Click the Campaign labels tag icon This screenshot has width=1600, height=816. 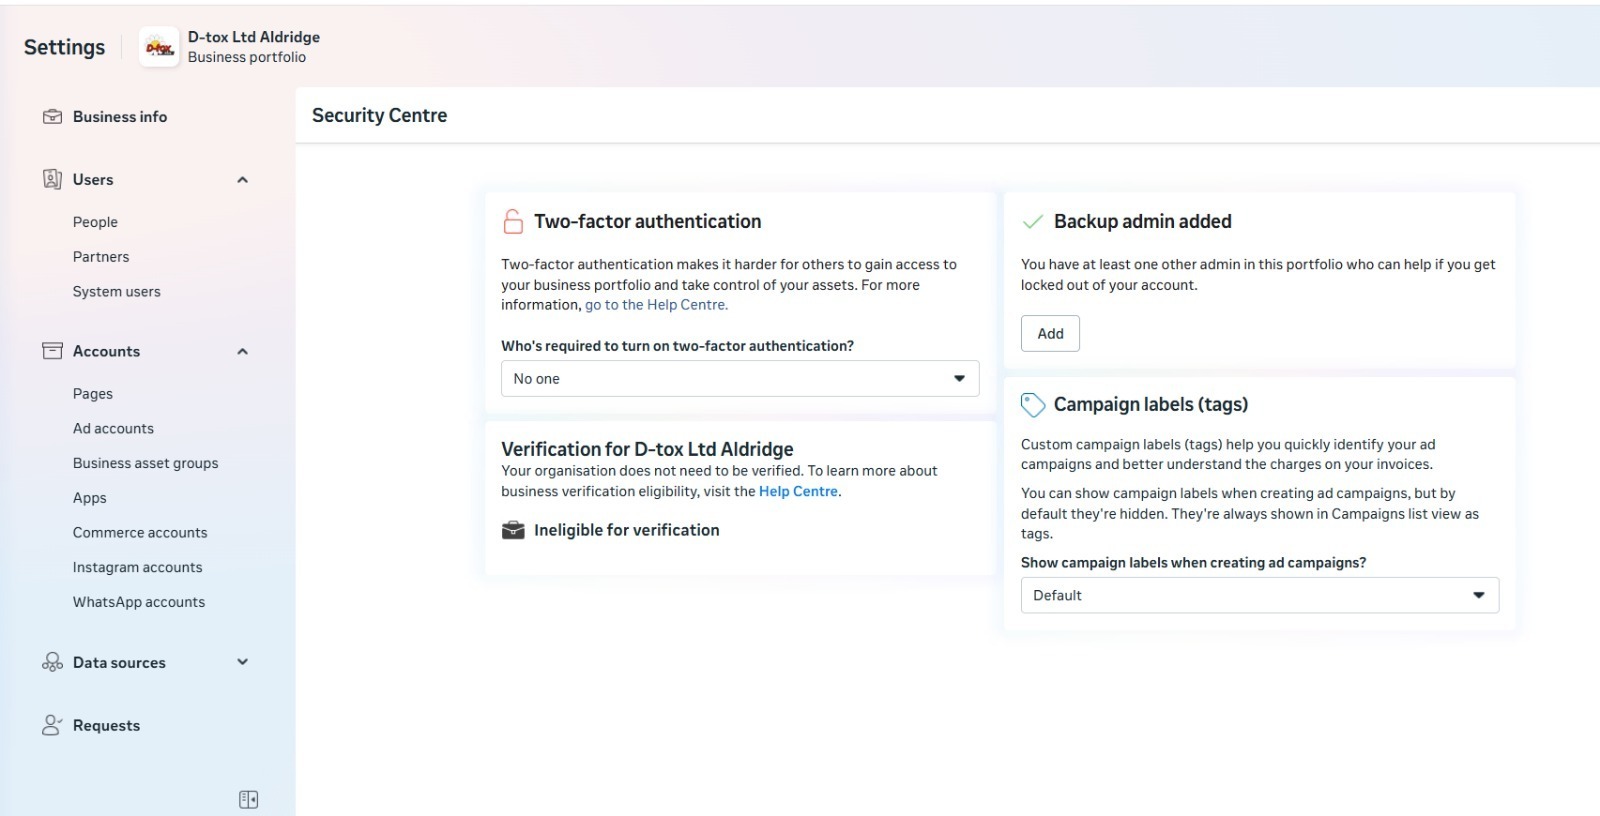pos(1033,405)
